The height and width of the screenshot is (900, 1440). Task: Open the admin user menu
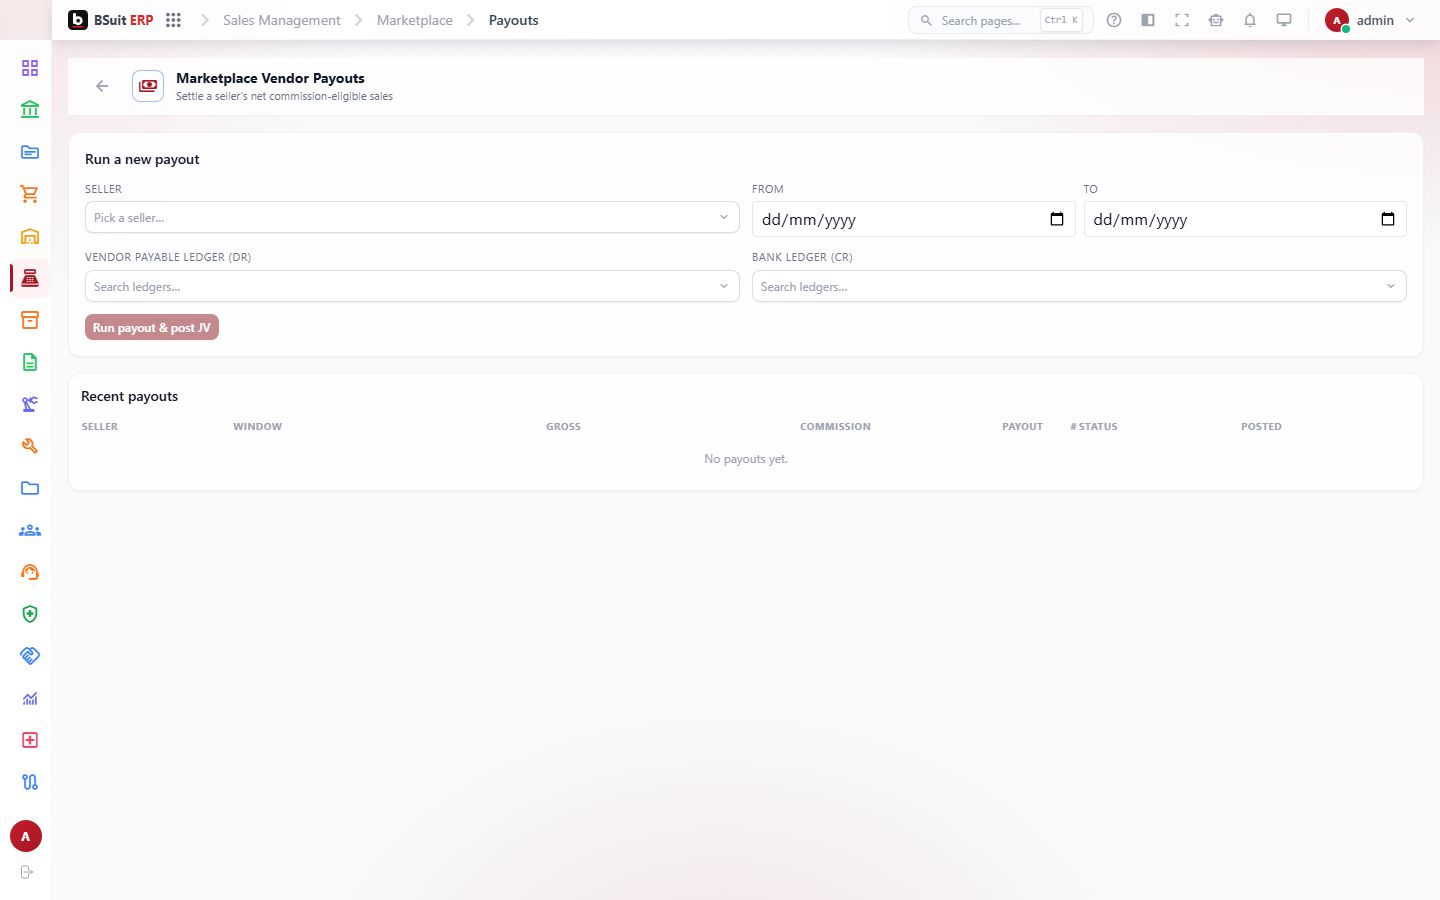[1370, 20]
